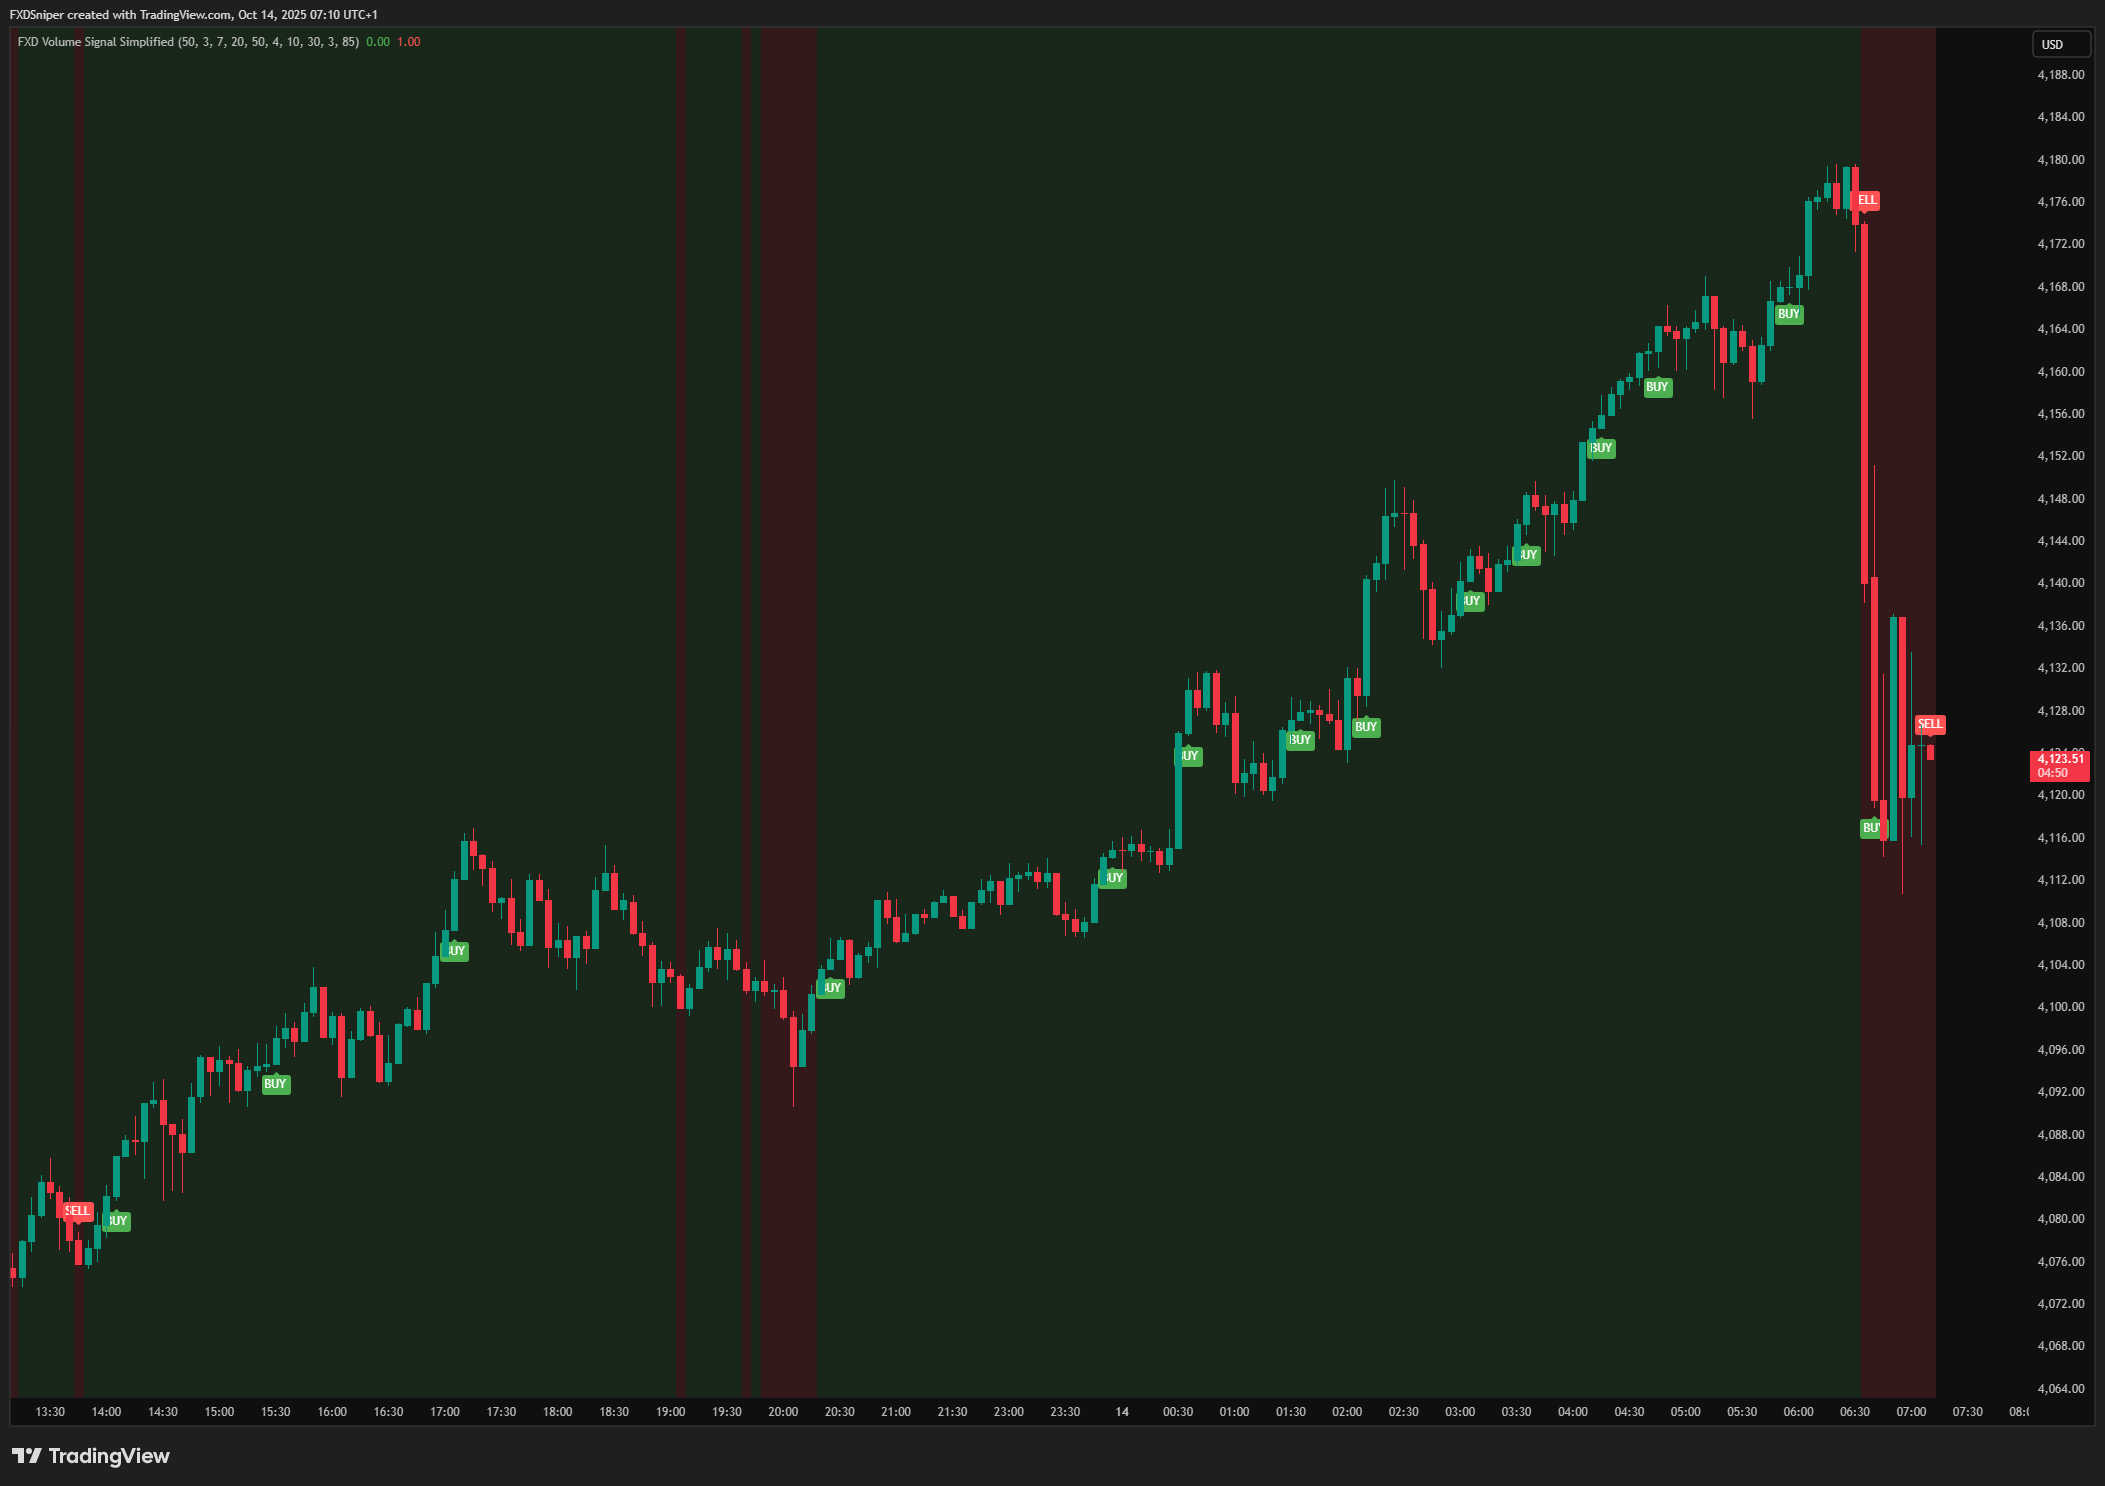Click the SELL signal at the chart peak
Screen dimensions: 2105x1486
coord(1866,200)
